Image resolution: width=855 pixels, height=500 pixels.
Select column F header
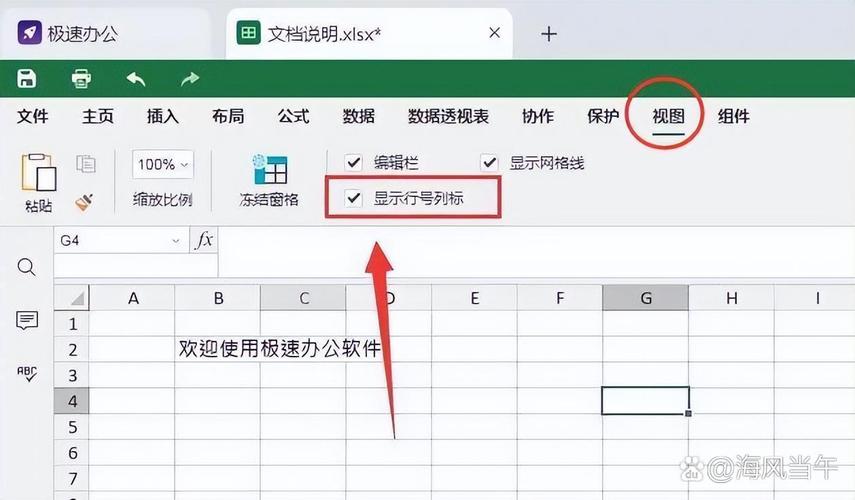(x=560, y=298)
